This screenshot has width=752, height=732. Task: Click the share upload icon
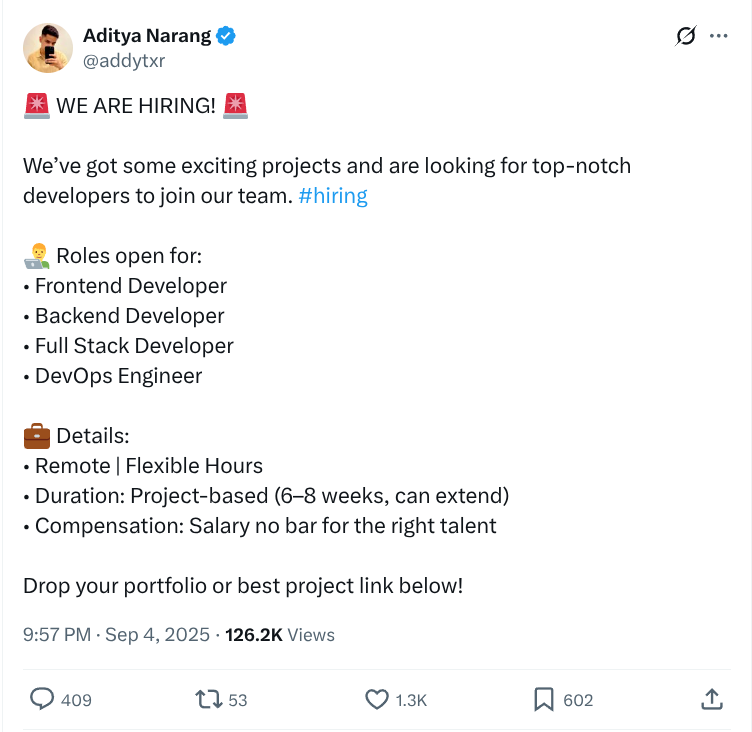pyautogui.click(x=711, y=699)
